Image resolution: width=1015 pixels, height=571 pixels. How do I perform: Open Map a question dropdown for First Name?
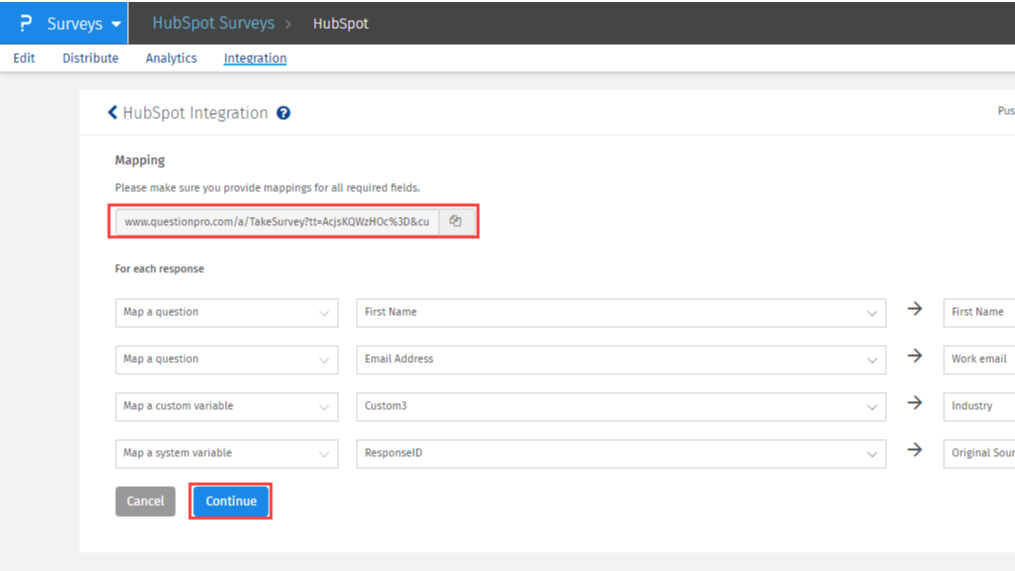point(227,313)
